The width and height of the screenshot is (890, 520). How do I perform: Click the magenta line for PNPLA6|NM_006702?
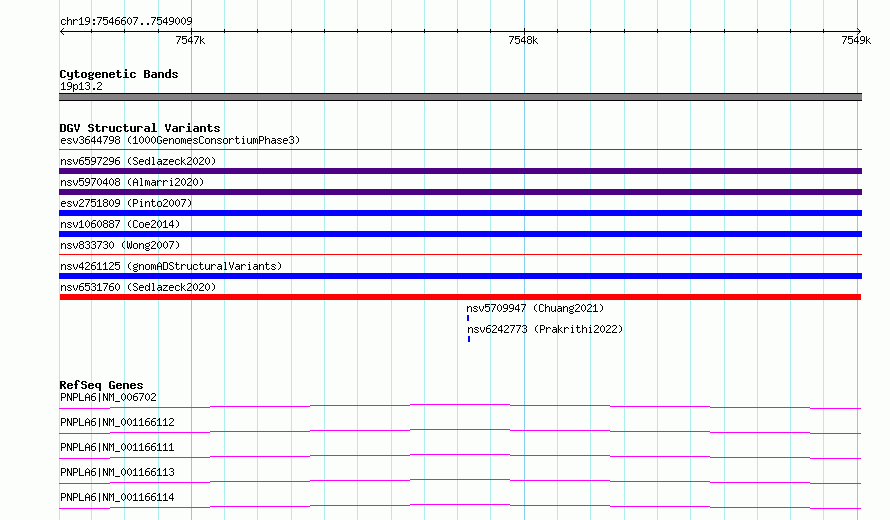tap(460, 406)
